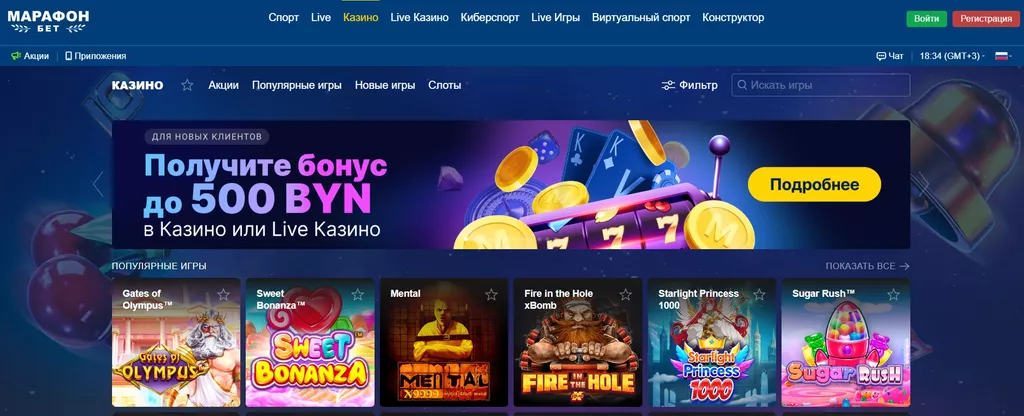Click the yellow Подробнее button
Image resolution: width=1024 pixels, height=416 pixels.
click(x=814, y=184)
